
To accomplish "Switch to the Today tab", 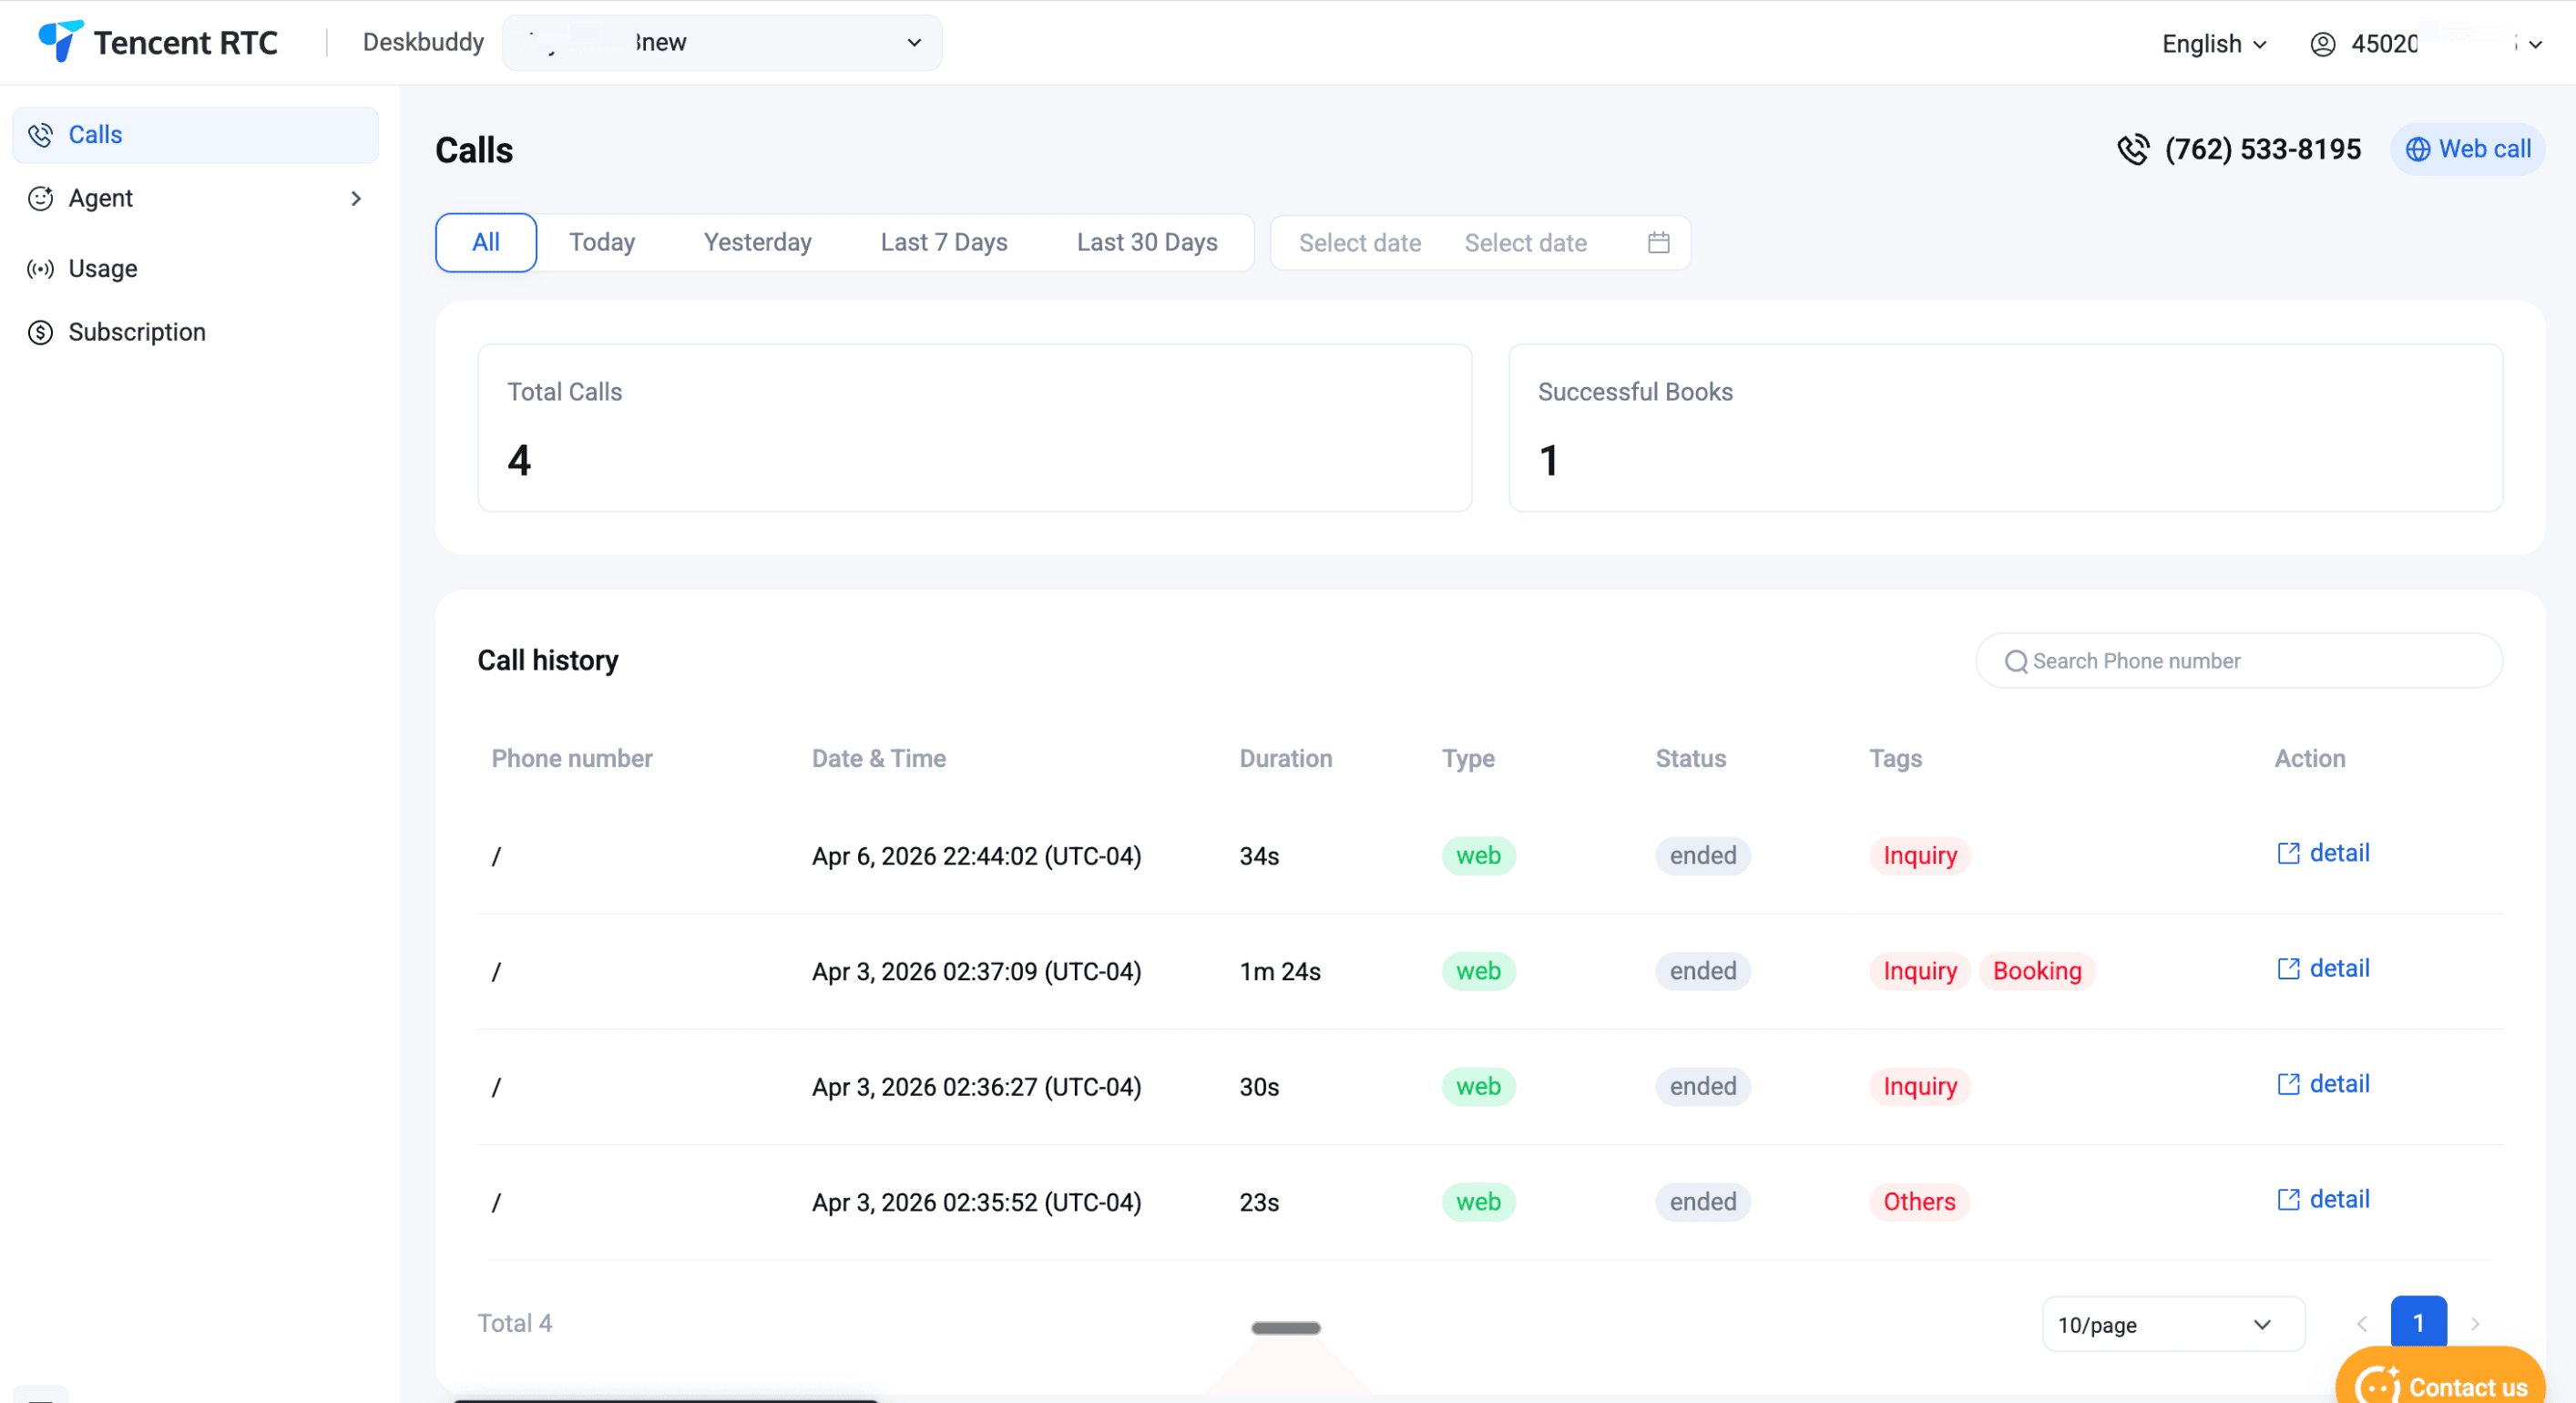I will pos(602,242).
